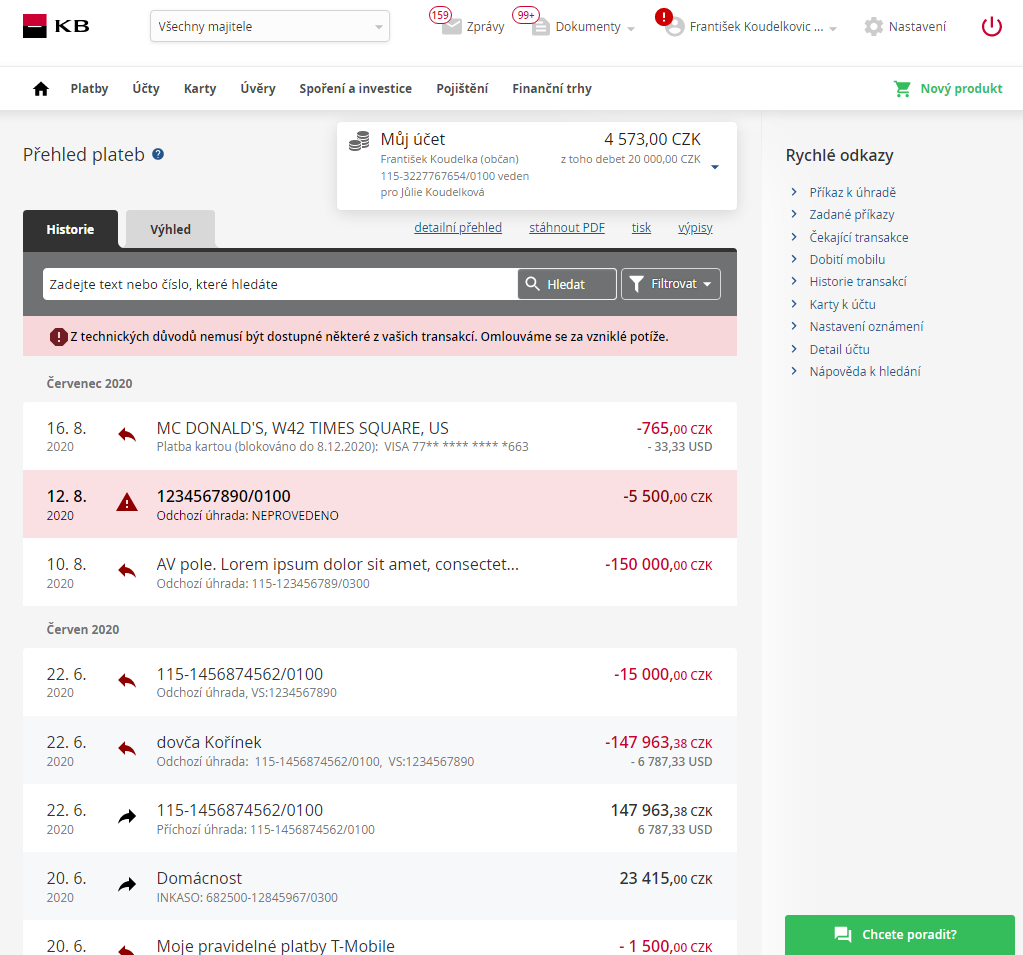Screen dimensions: 1023x955
Task: Click the outgoing payment arrow on MC DONALD'S row
Action: [x=126, y=433]
